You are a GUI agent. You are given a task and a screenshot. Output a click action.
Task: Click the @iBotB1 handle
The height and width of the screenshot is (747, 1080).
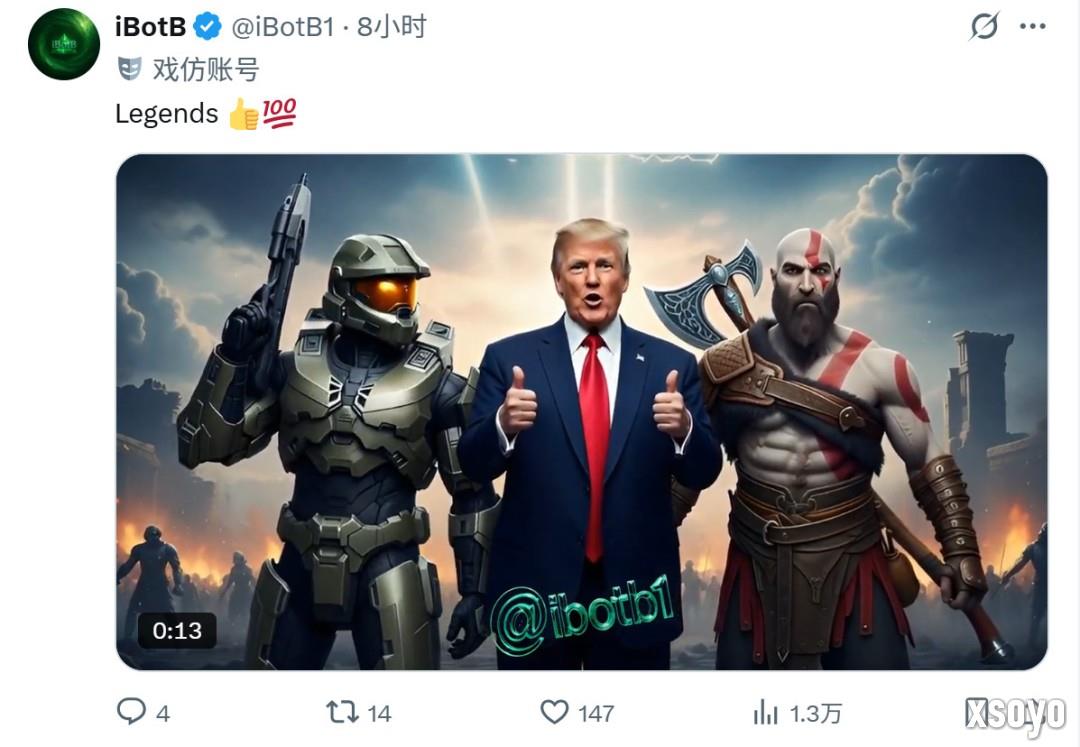(x=282, y=27)
